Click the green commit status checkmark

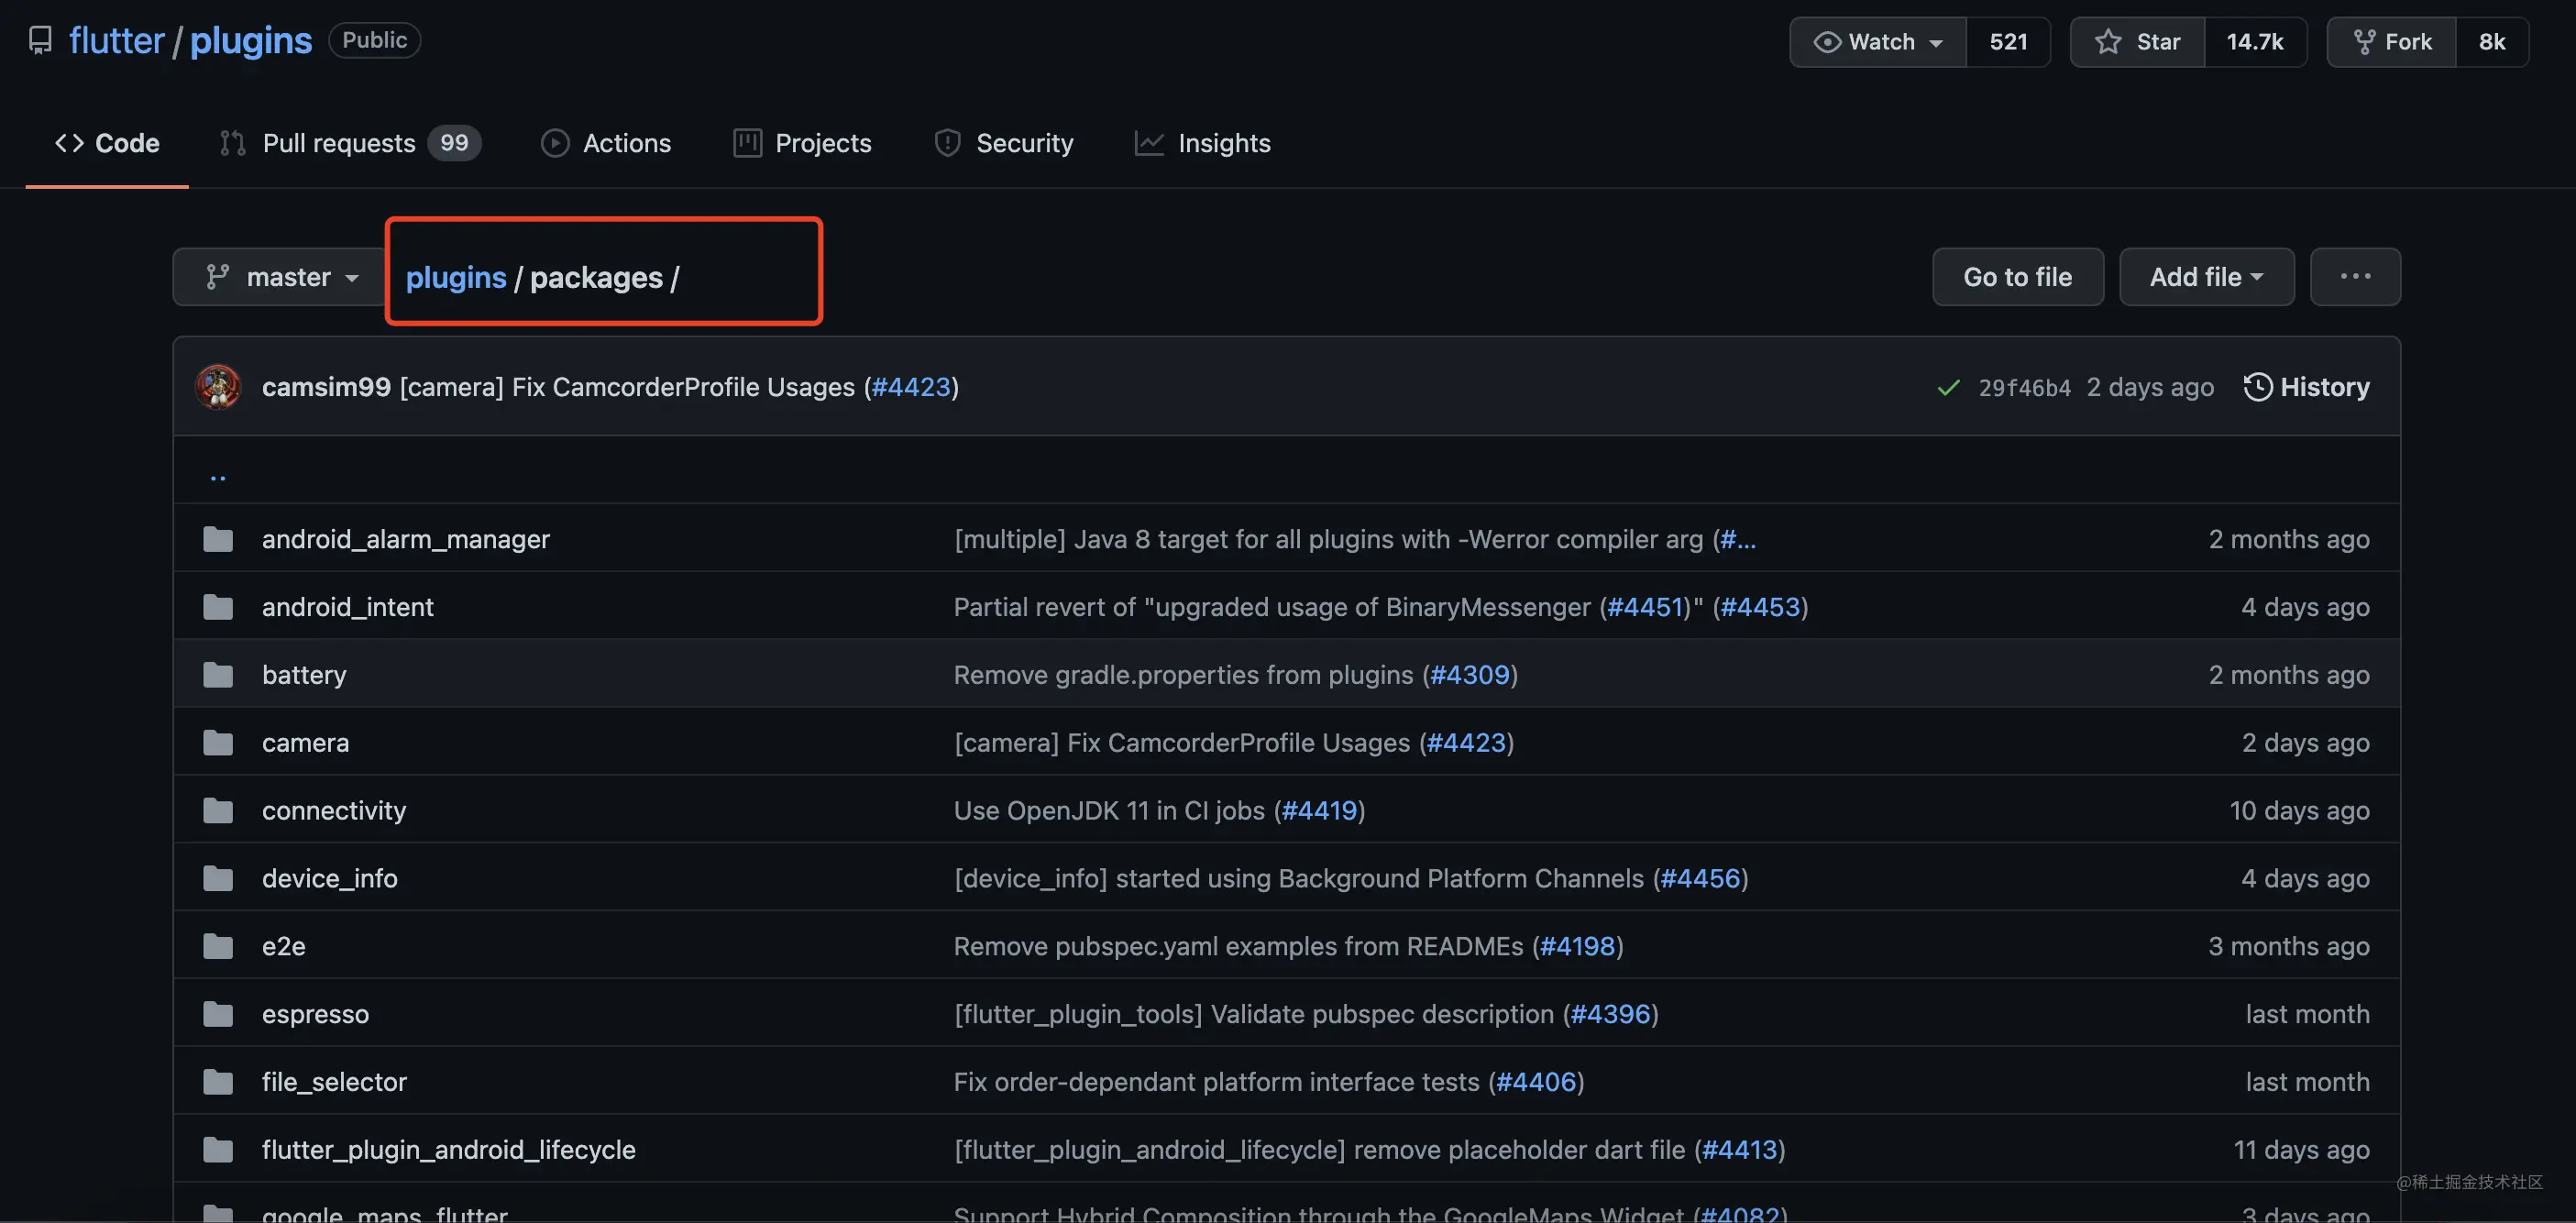click(1948, 387)
